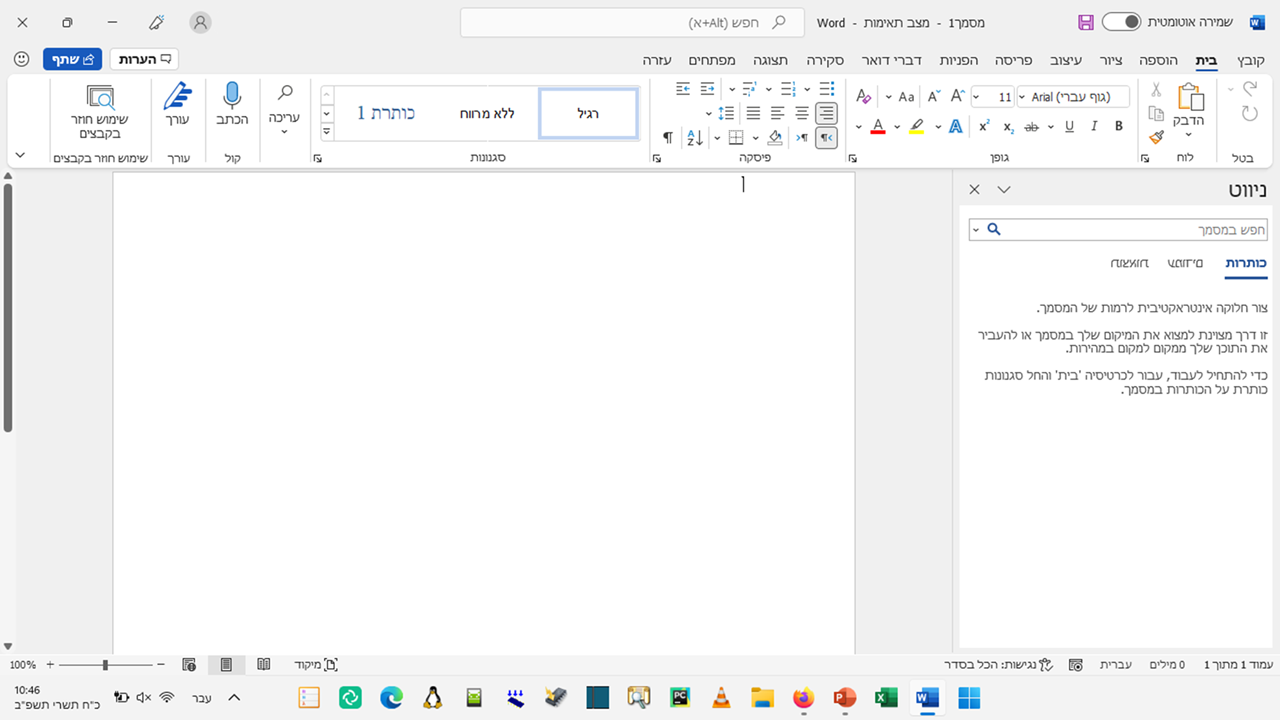Apply subscript formatting

tap(1009, 126)
